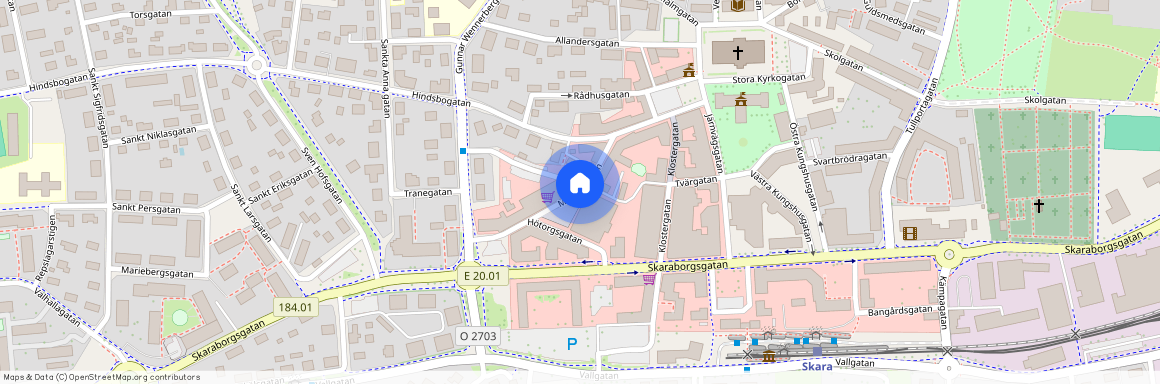The height and width of the screenshot is (384, 1160).
Task: Click the blue parking P symbol
Action: tap(571, 343)
